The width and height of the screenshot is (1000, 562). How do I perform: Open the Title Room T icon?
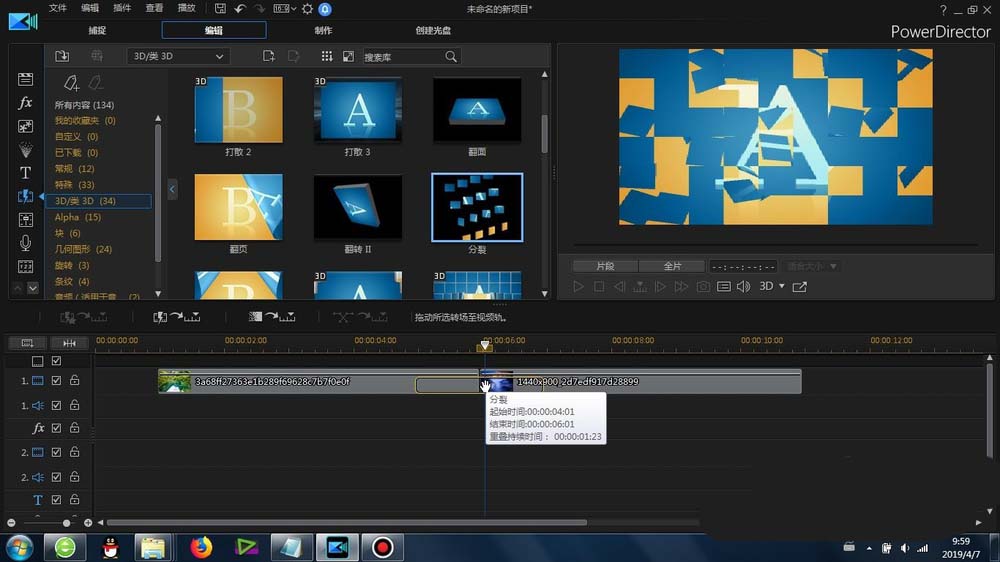[26, 173]
